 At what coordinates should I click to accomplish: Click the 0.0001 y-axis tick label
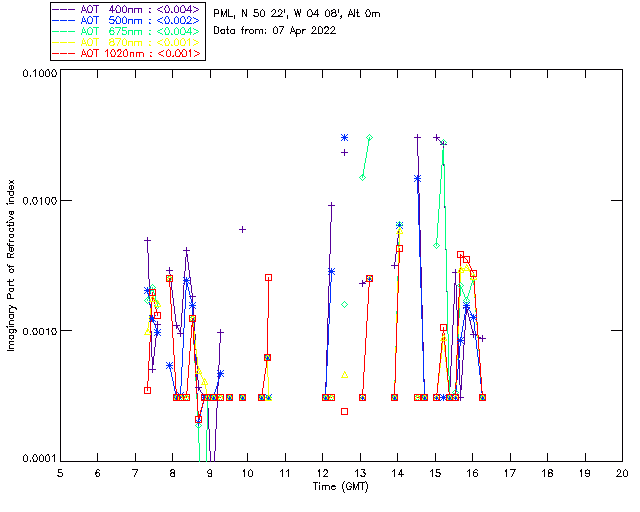(x=37, y=459)
